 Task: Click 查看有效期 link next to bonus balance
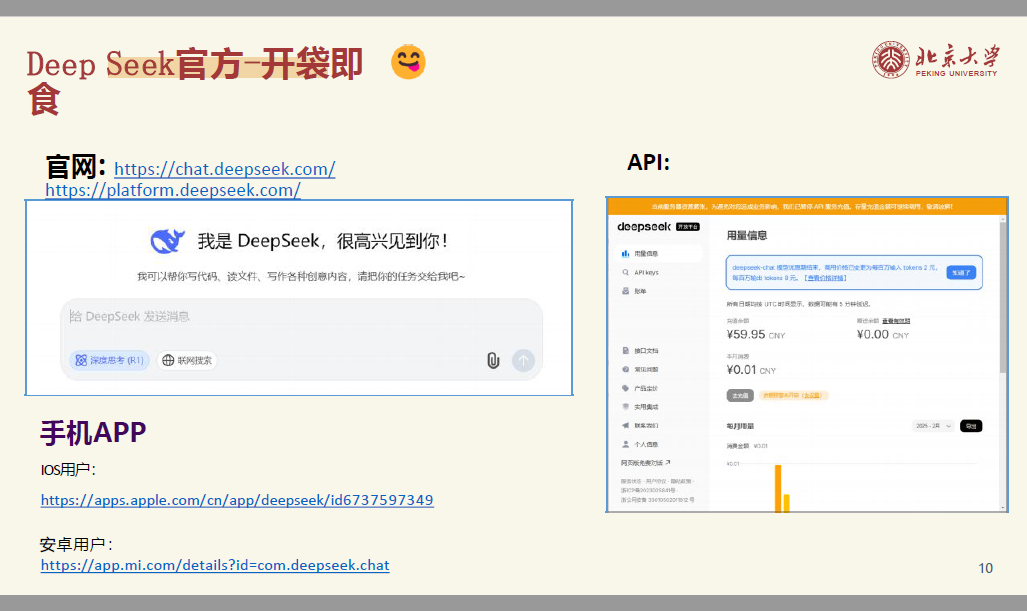tap(896, 321)
